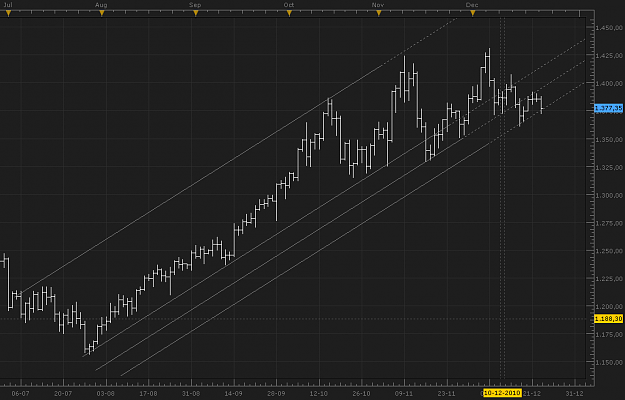Click the 1.350,00 price axis label

coord(609,140)
